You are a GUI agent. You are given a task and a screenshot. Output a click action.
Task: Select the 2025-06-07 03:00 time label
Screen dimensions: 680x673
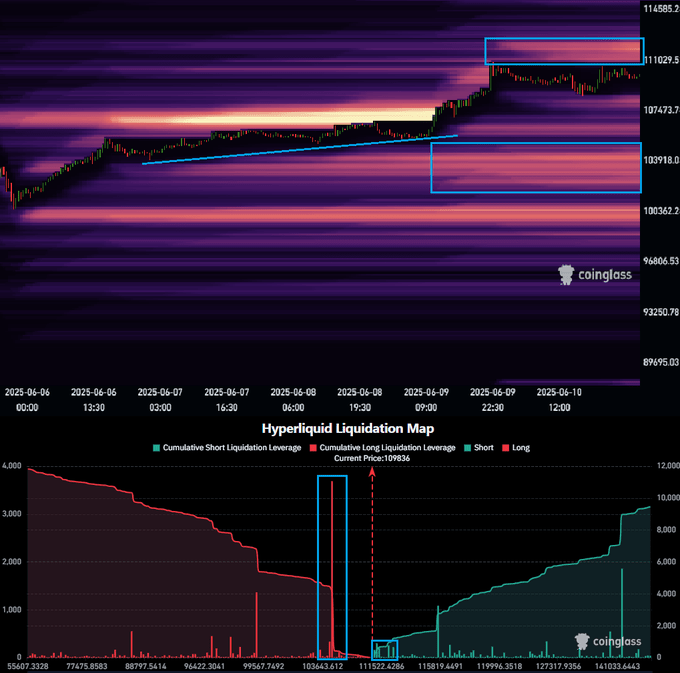tap(160, 399)
